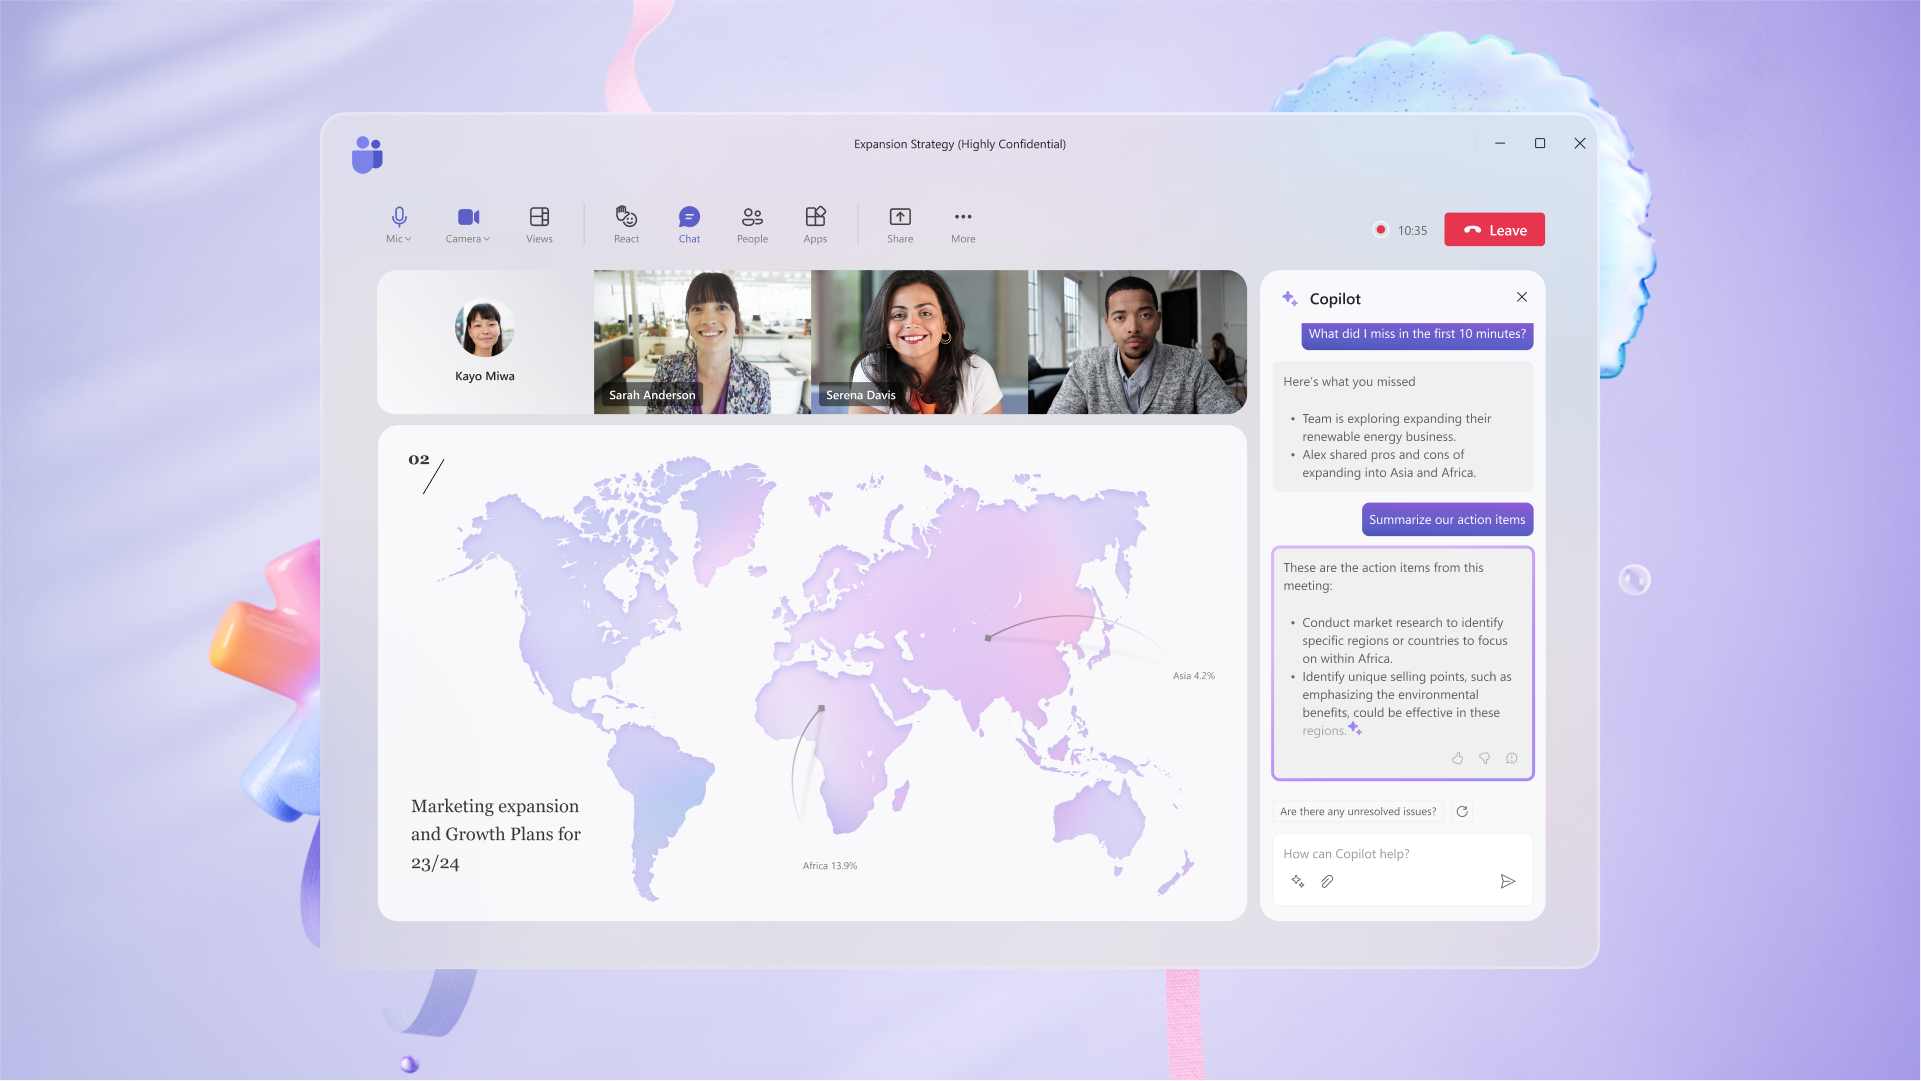Screen dimensions: 1921x1081
Task: Open the React panel
Action: click(x=625, y=224)
